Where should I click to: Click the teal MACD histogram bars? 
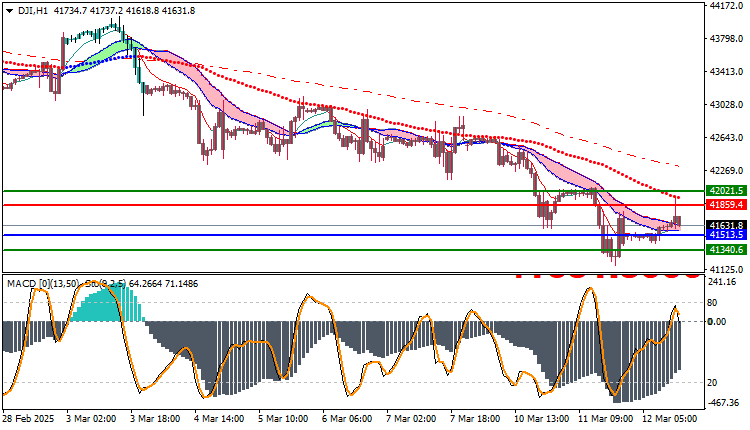108,304
